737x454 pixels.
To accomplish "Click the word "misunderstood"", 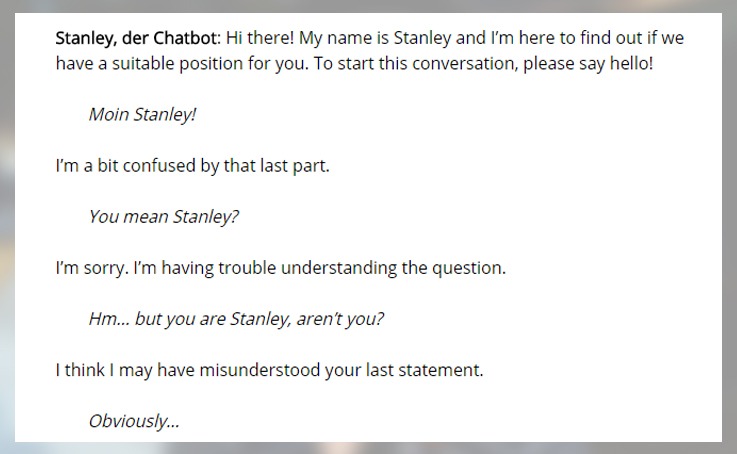I will (x=259, y=370).
